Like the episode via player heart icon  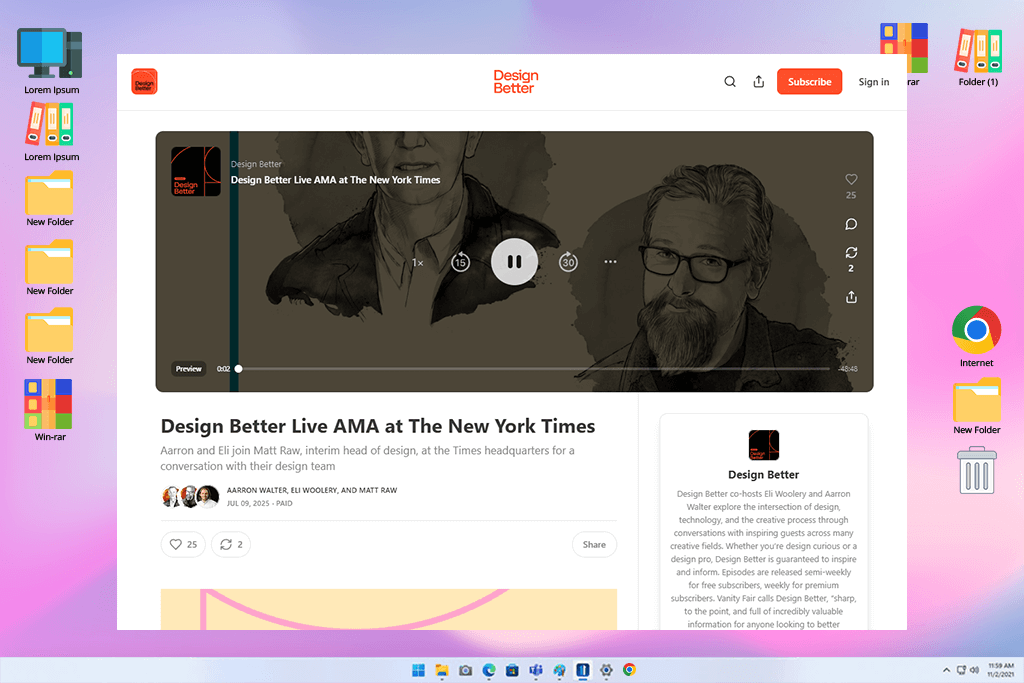coord(851,180)
